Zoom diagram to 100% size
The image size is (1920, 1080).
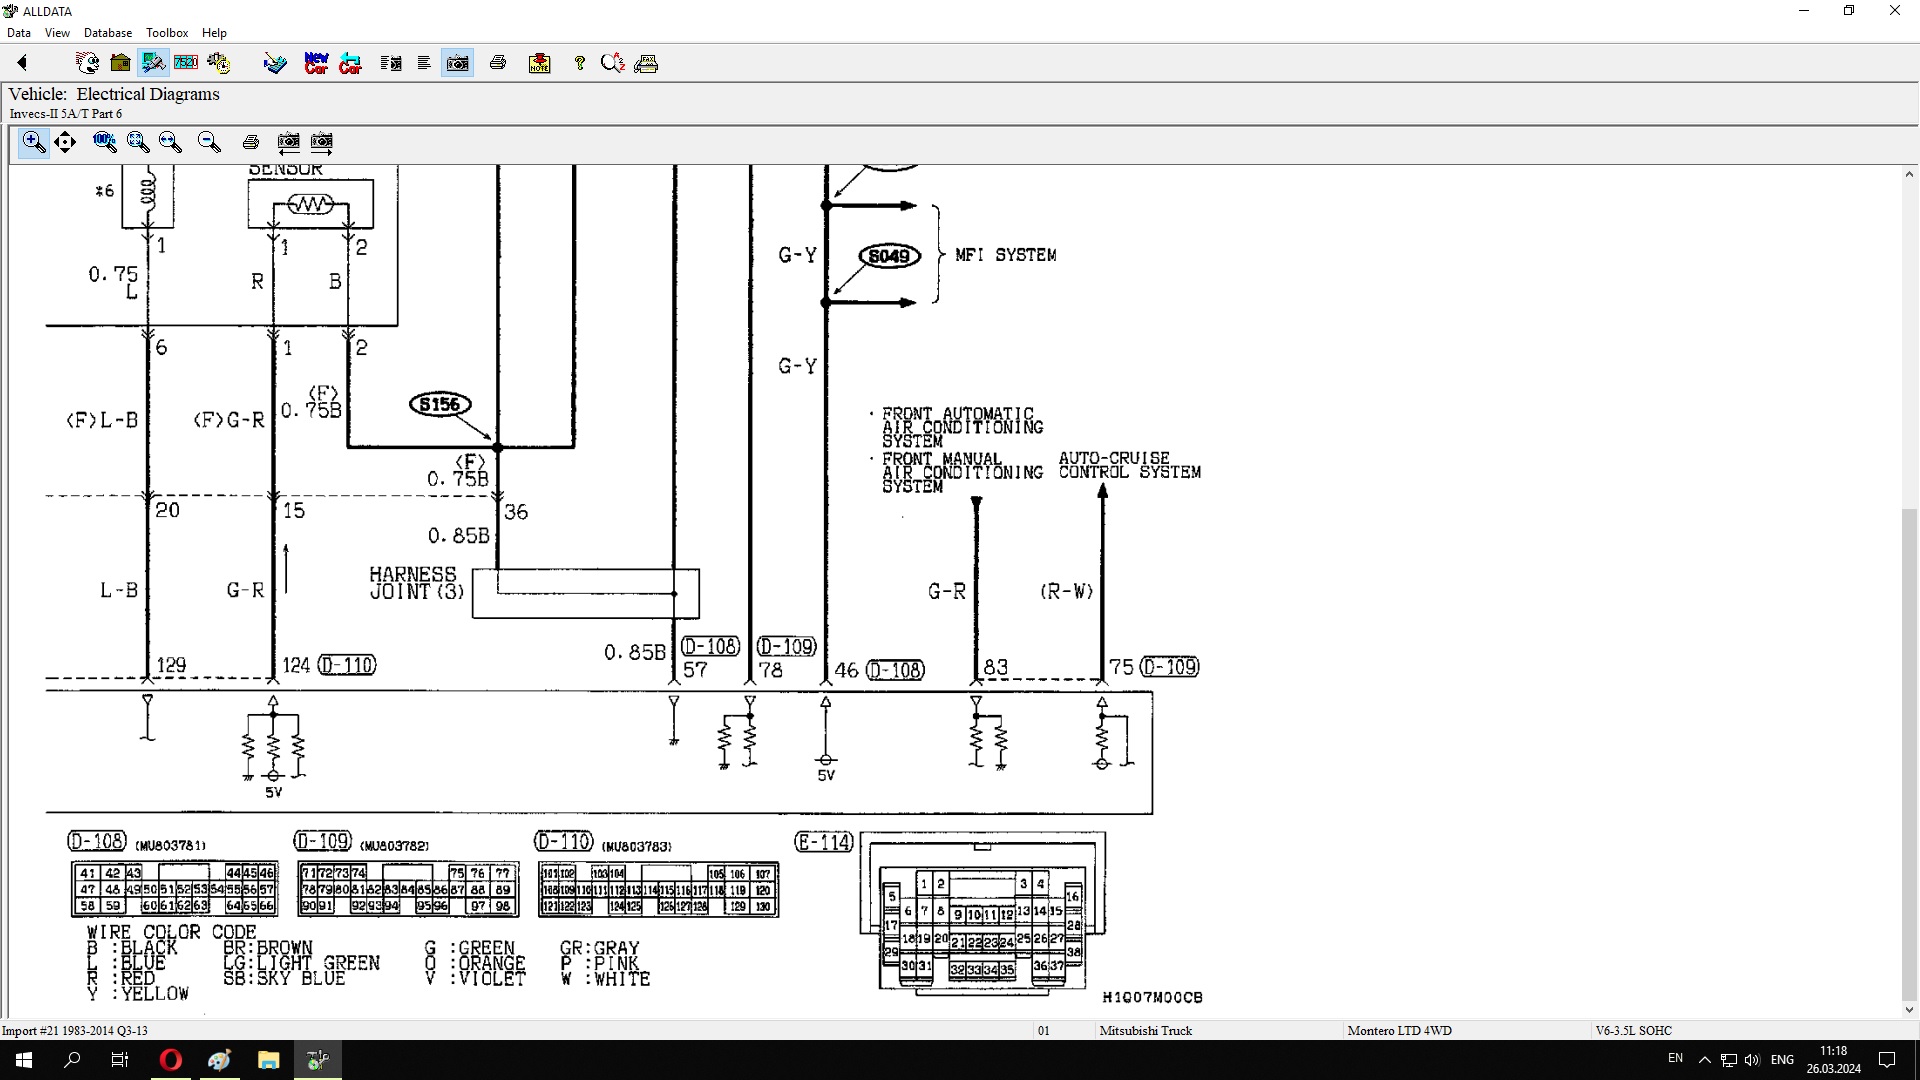[x=104, y=142]
